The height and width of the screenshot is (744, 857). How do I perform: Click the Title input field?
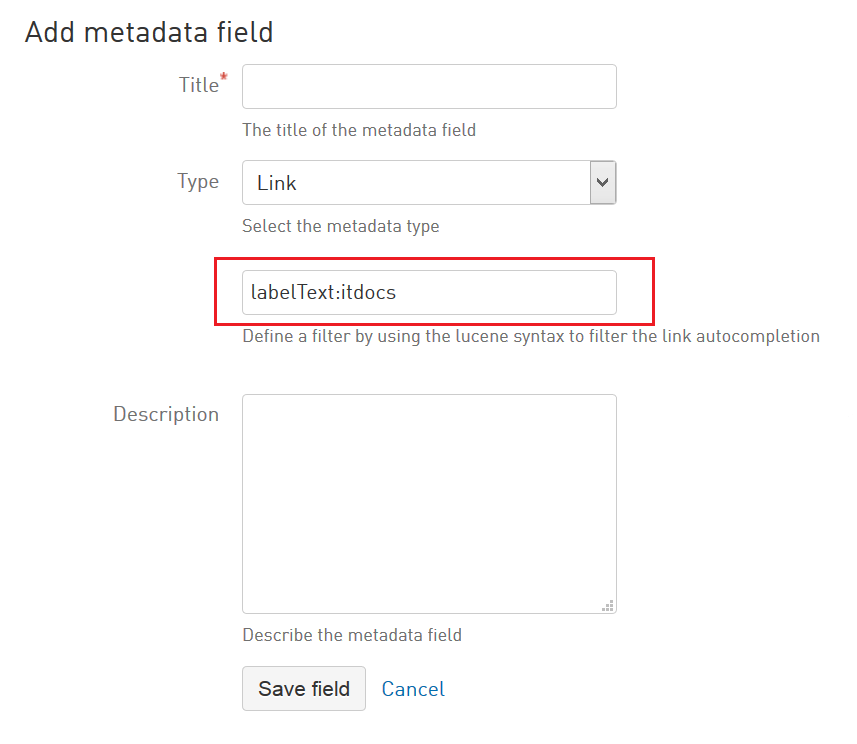(x=429, y=87)
